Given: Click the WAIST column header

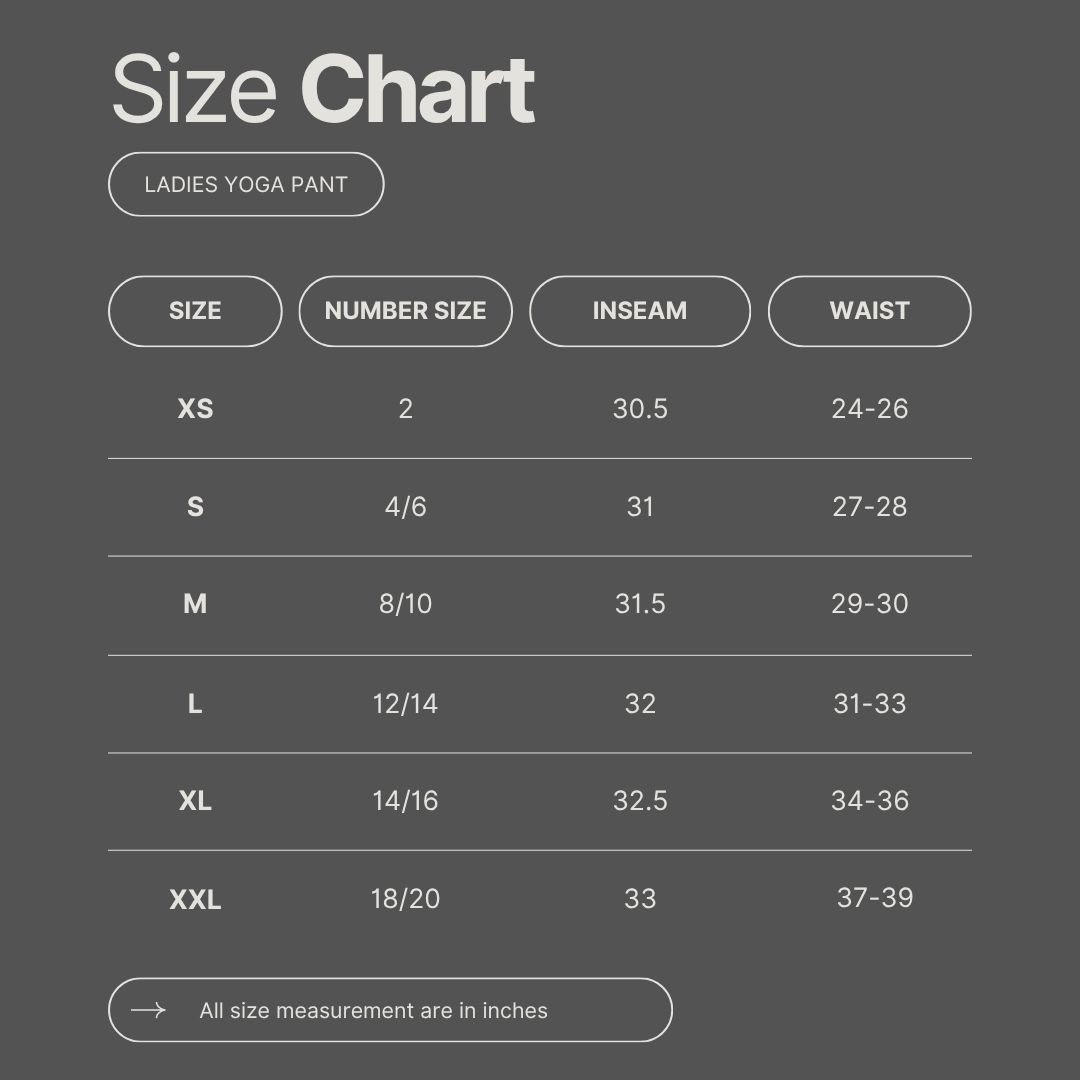Looking at the screenshot, I should 869,311.
